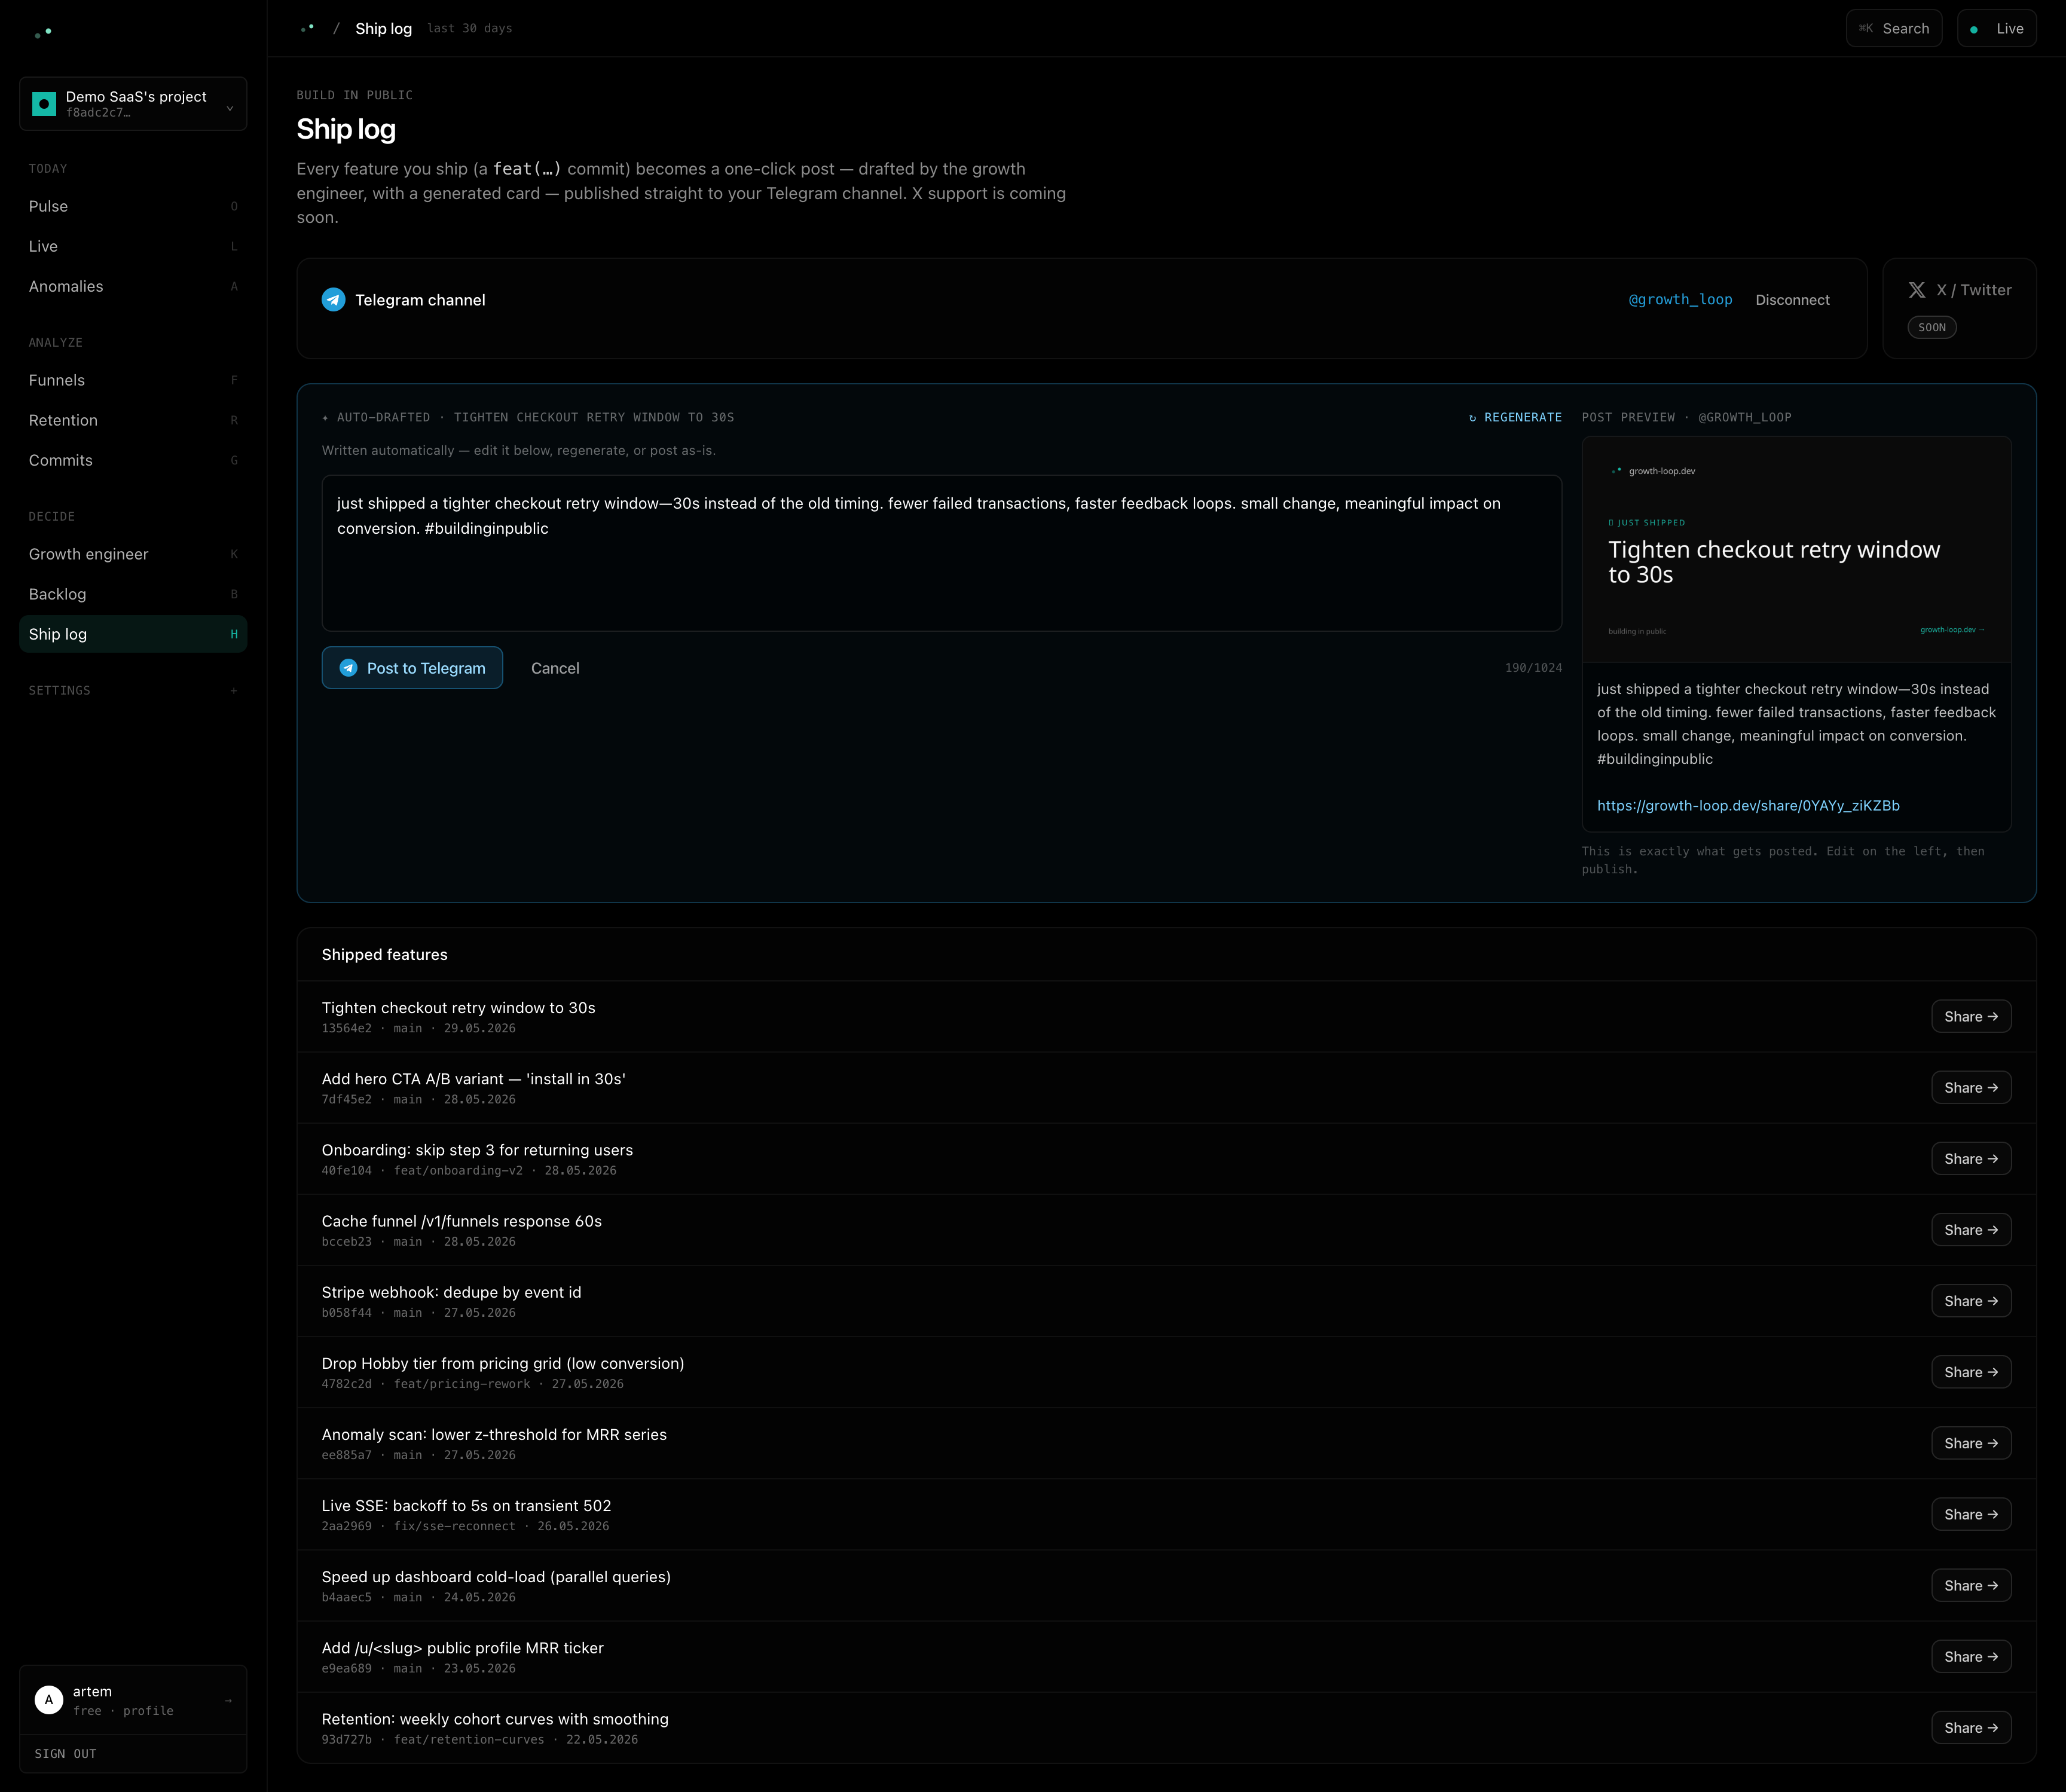Click the 'last 30 days' label
2066x1792 pixels.
pyautogui.click(x=469, y=29)
